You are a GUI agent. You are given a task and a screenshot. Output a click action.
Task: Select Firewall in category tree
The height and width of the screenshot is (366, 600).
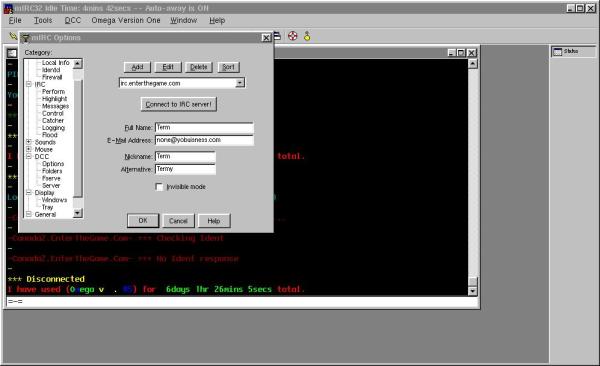tap(52, 77)
